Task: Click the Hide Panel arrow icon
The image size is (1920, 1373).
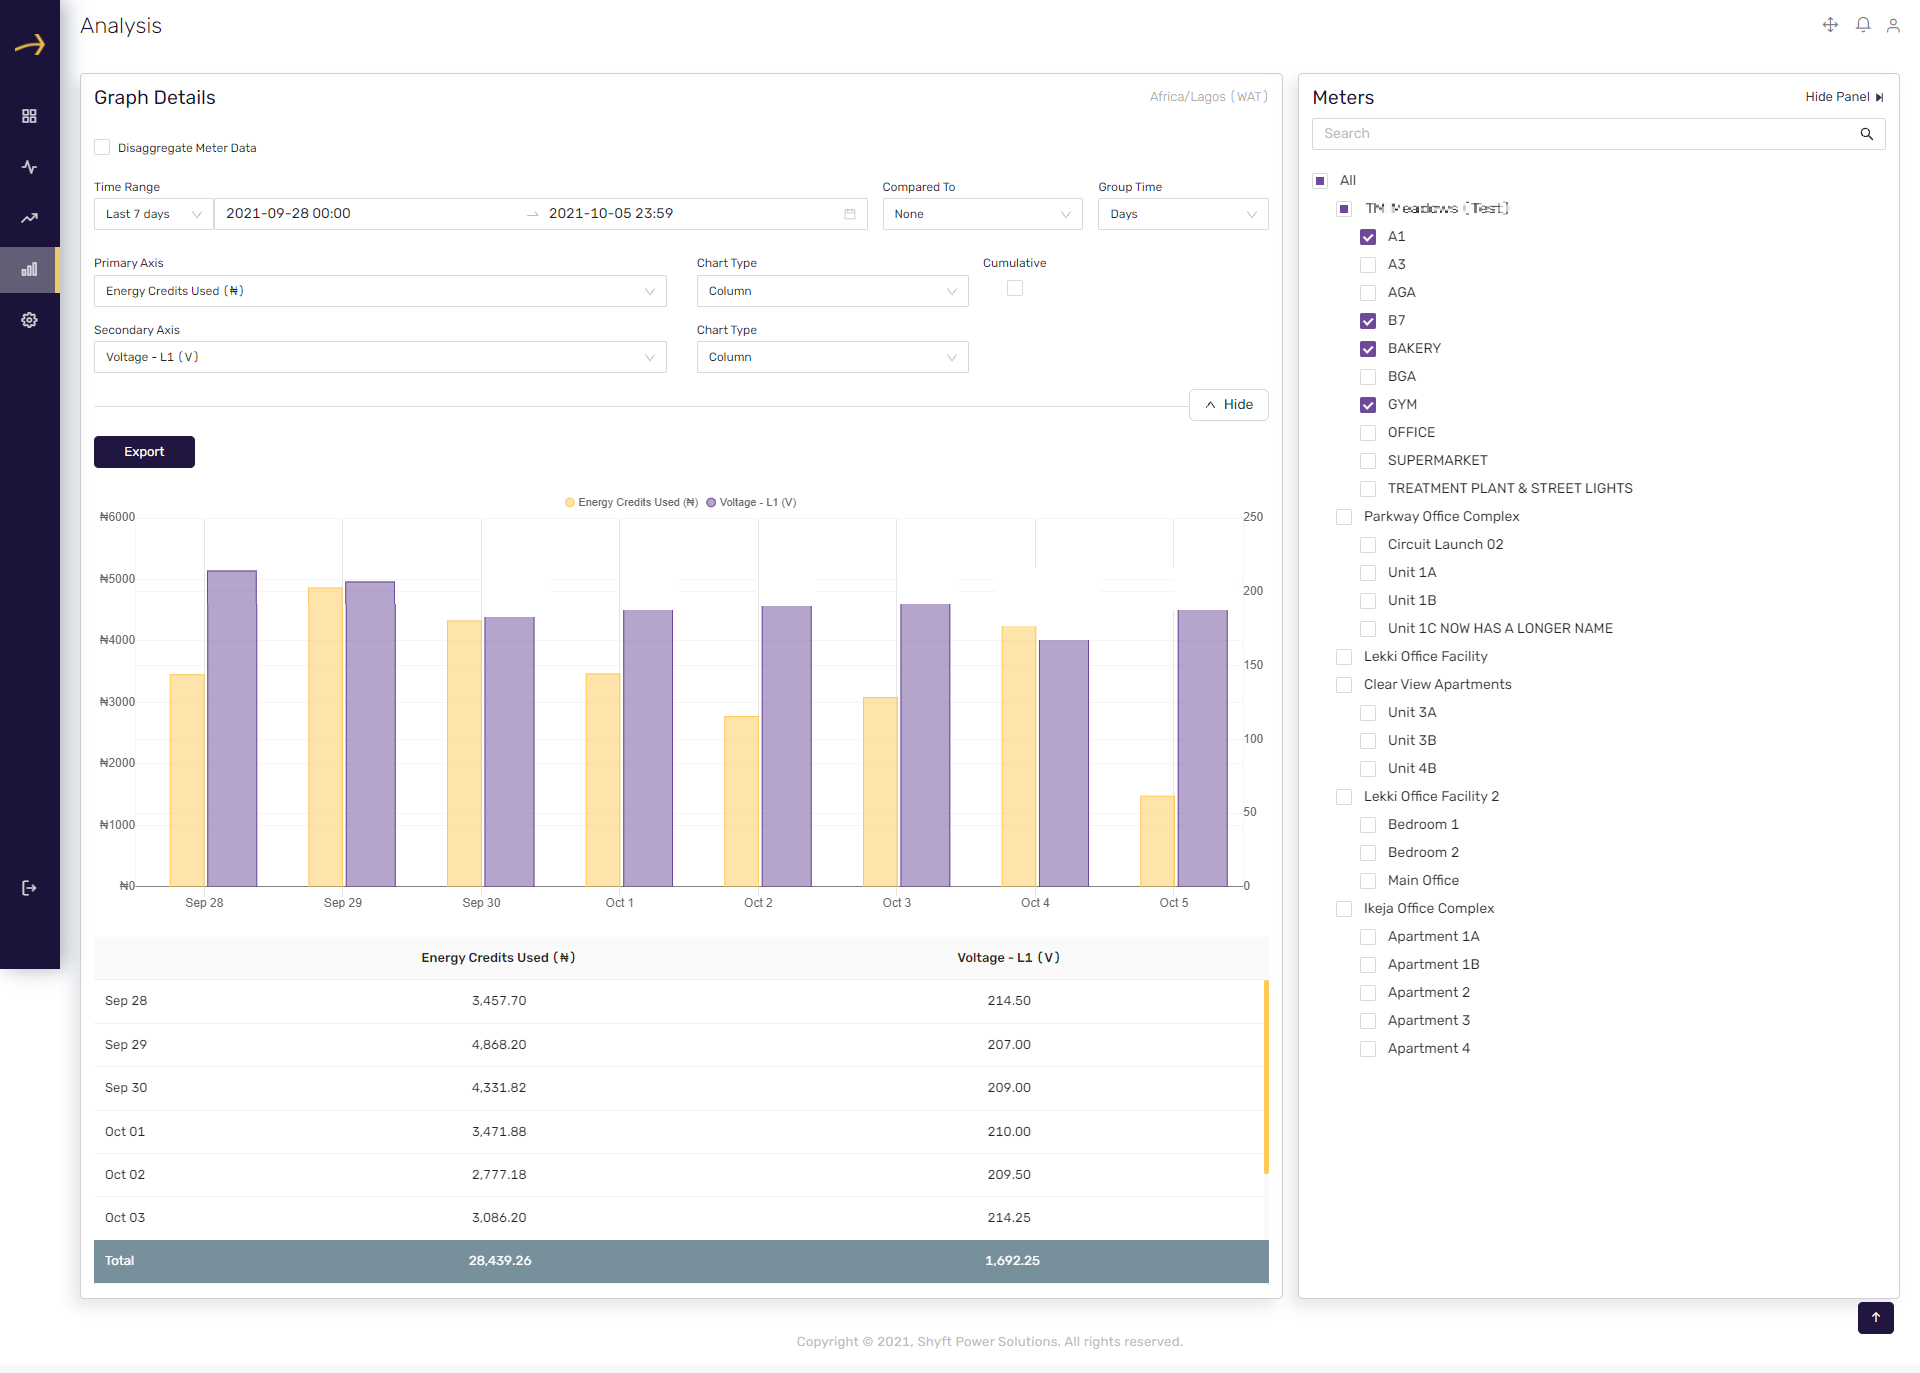Action: tap(1880, 97)
